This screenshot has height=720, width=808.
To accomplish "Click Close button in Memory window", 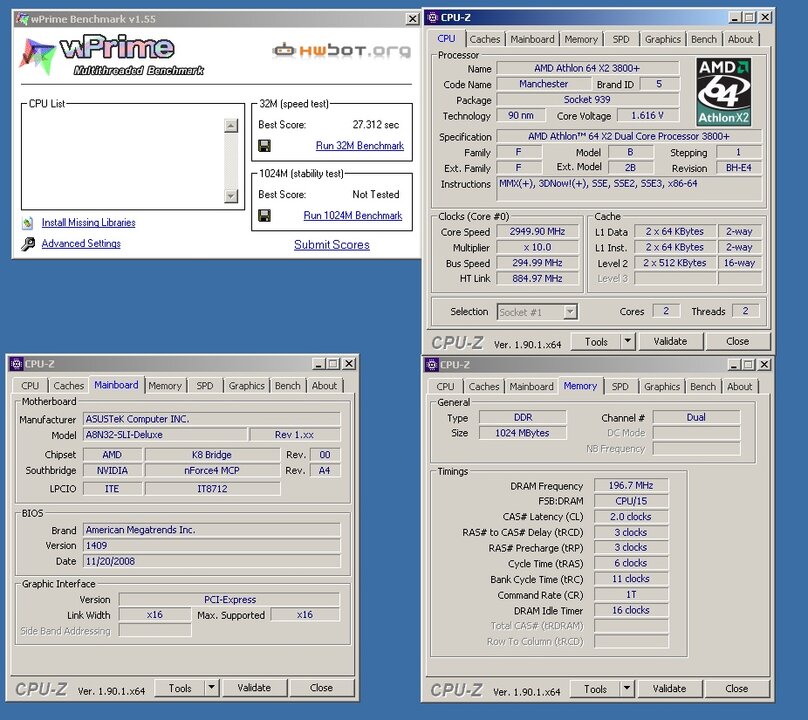I will pyautogui.click(x=736, y=689).
